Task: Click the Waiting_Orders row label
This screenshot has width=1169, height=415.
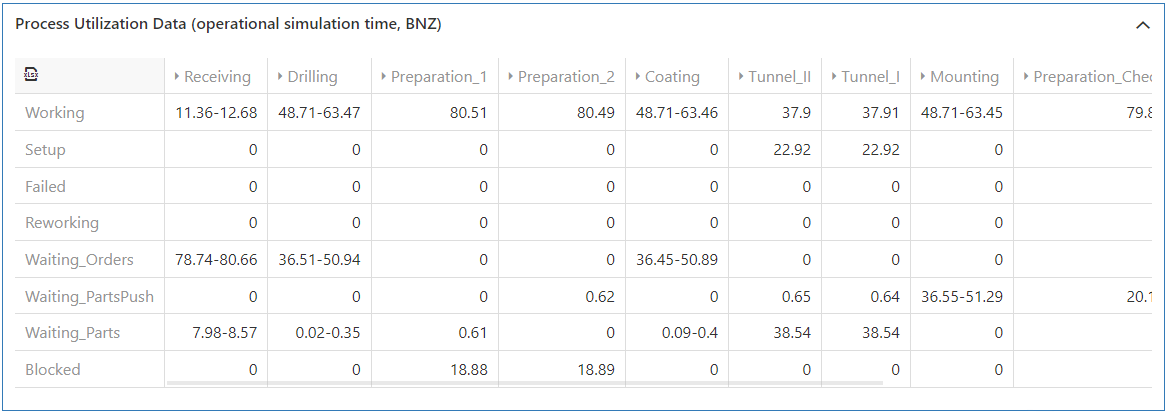Action: pos(79,260)
